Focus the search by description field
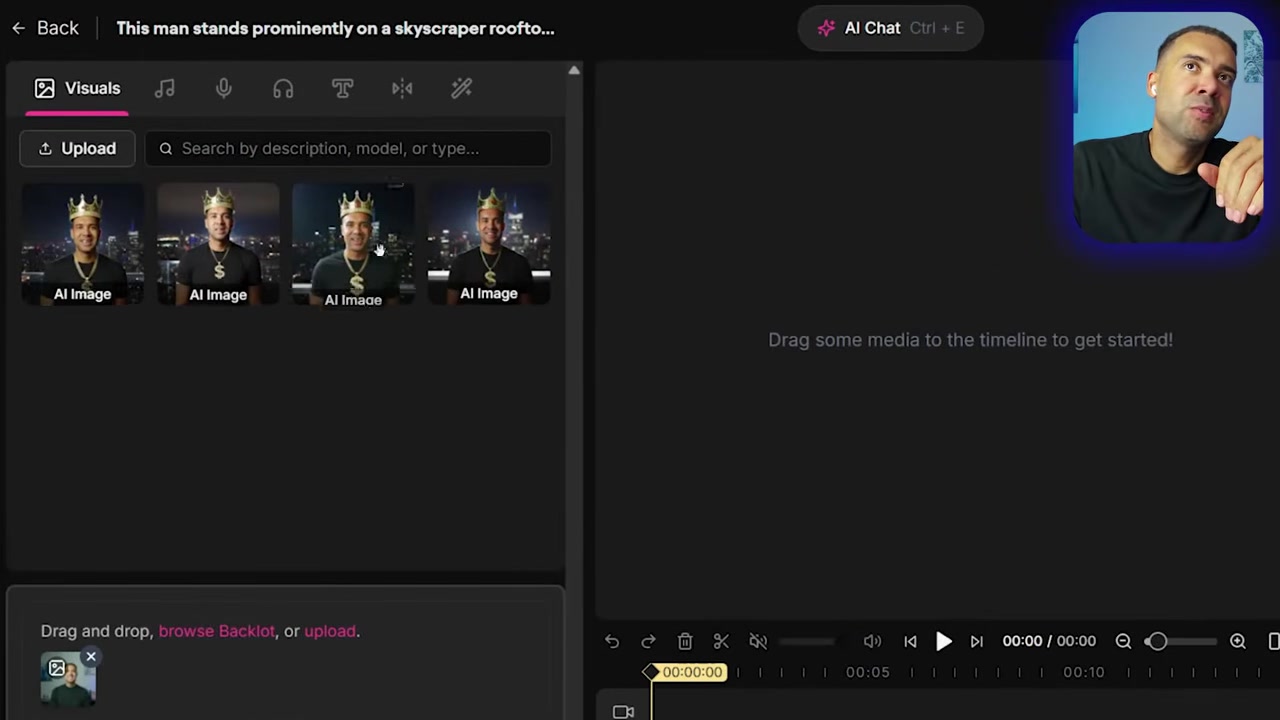1280x720 pixels. 348,148
